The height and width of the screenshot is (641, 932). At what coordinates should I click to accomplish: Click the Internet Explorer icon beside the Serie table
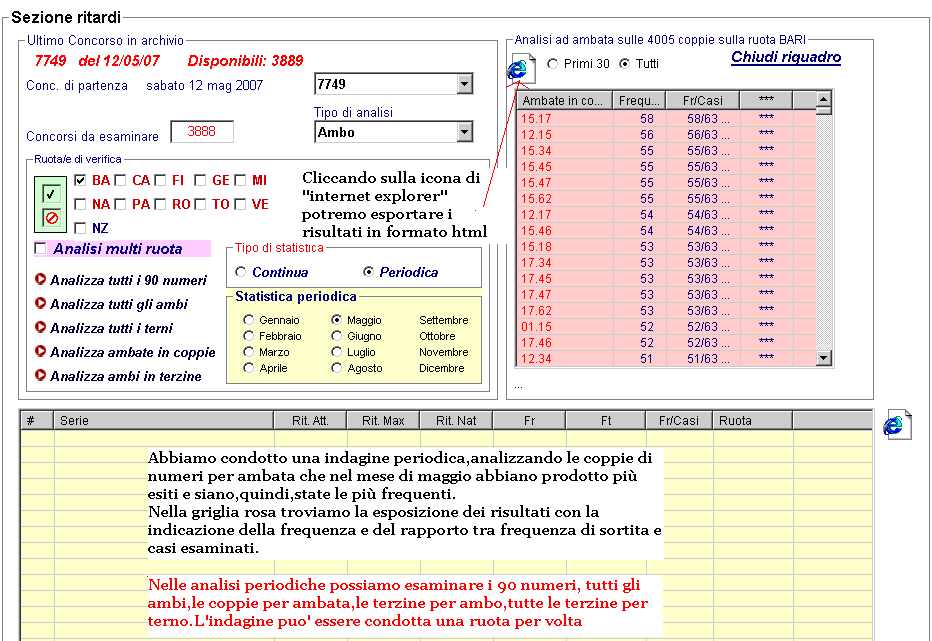897,425
